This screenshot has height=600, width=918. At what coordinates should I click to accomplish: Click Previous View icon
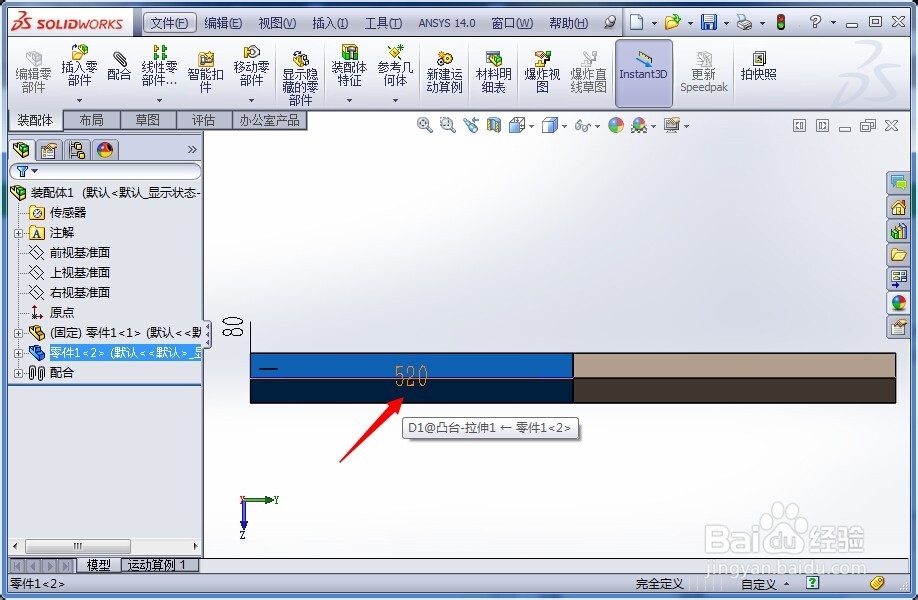pyautogui.click(x=471, y=125)
